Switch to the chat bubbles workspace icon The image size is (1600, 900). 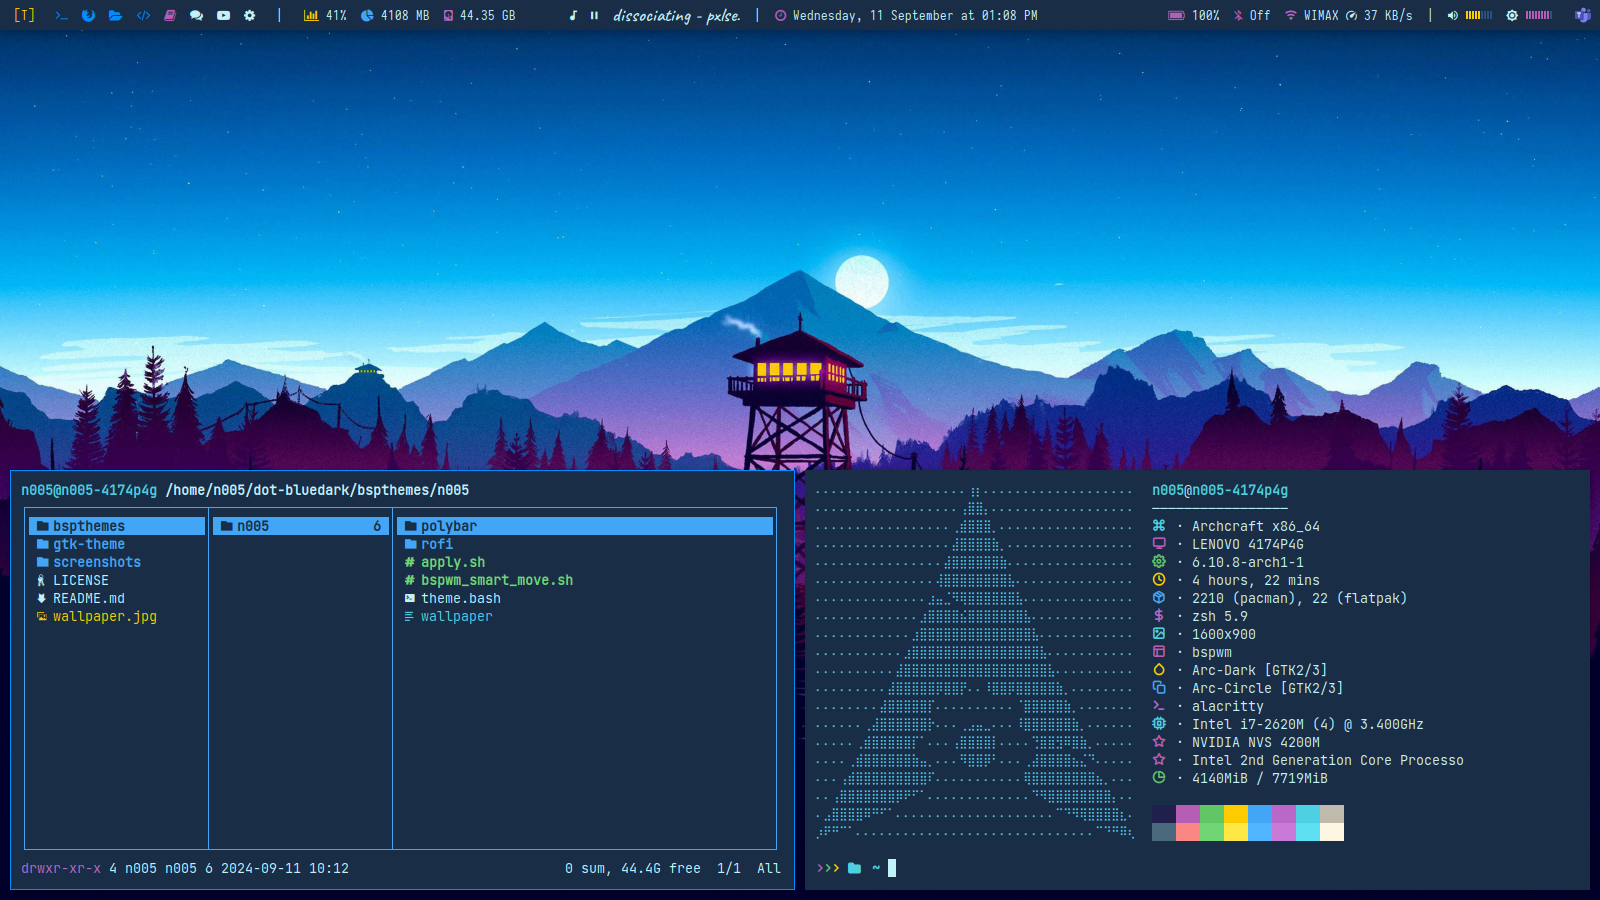[196, 15]
